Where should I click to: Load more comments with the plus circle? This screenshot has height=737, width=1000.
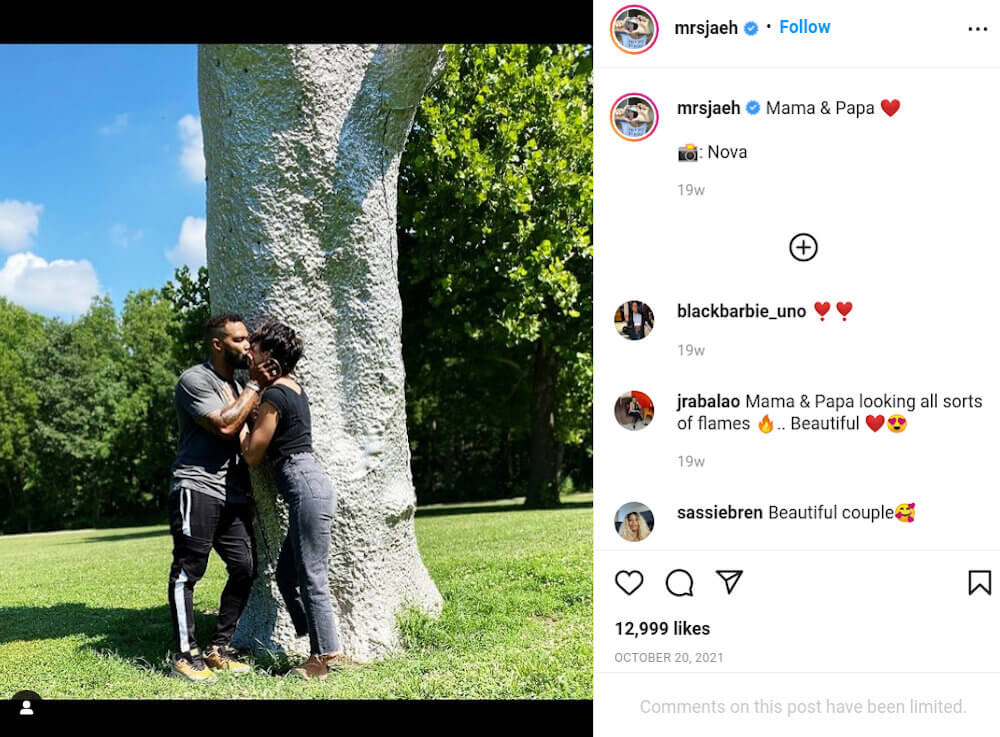pos(803,247)
